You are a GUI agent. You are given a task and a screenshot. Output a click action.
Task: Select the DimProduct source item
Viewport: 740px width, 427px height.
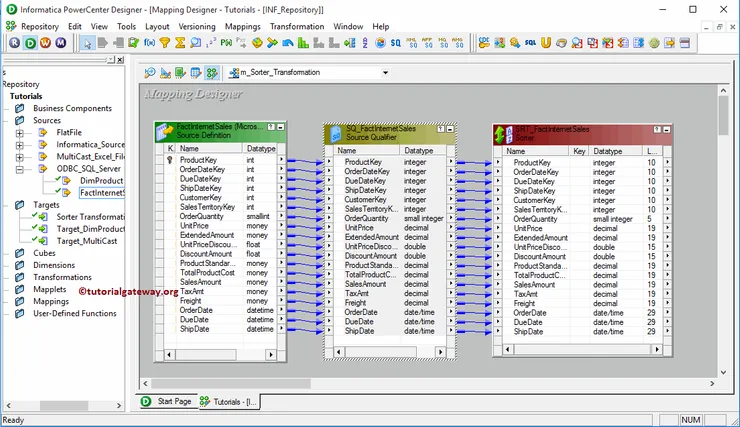click(101, 180)
